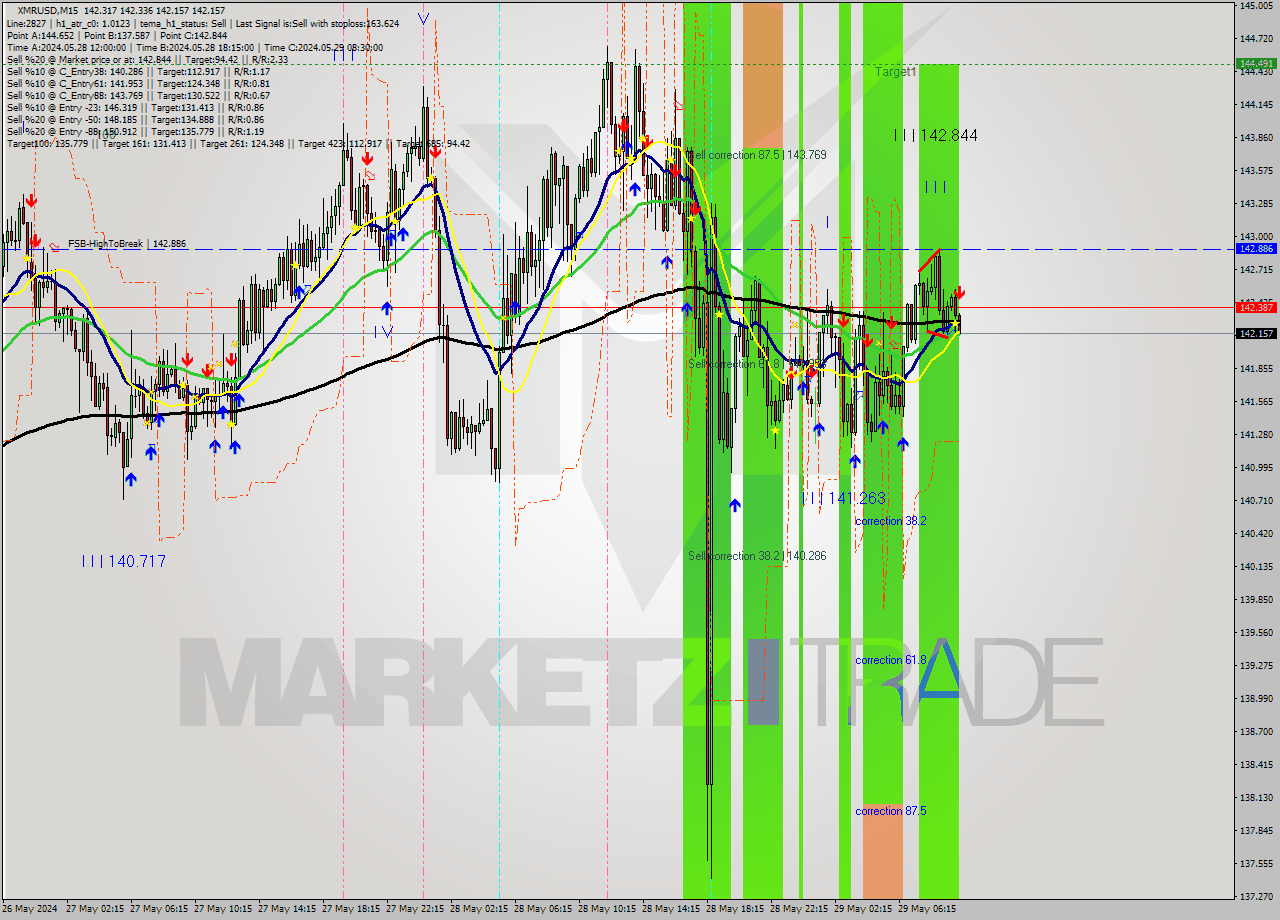
Task: Click the 143.860 price axis label
Action: (1255, 138)
